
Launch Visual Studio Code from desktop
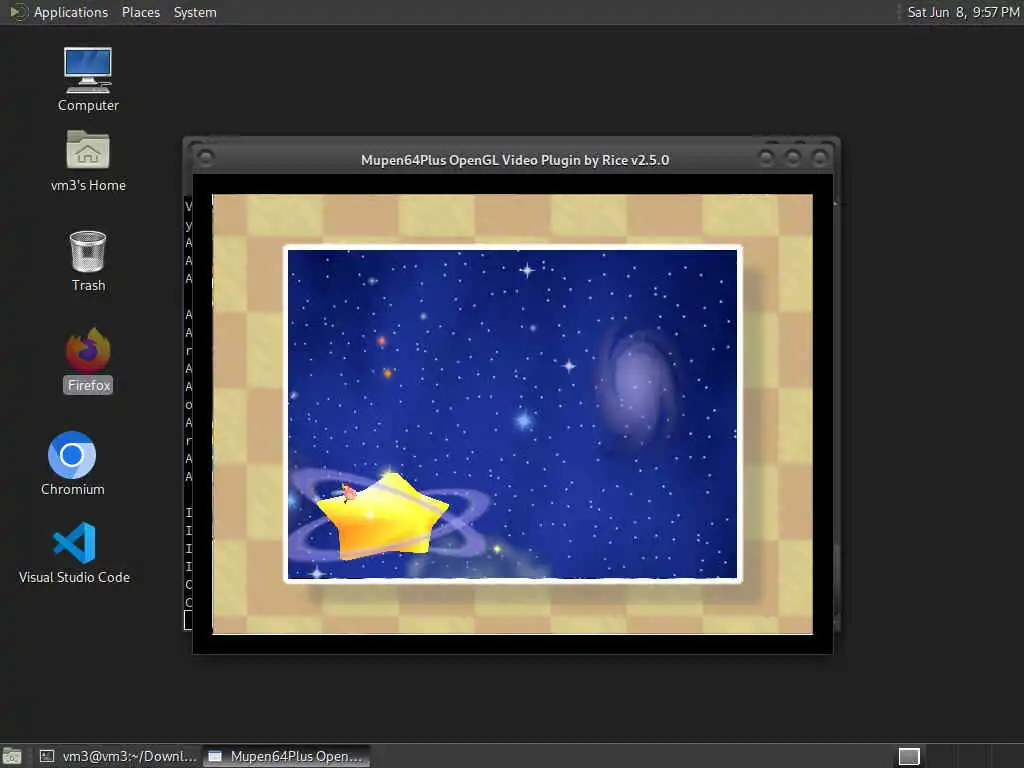pos(74,552)
